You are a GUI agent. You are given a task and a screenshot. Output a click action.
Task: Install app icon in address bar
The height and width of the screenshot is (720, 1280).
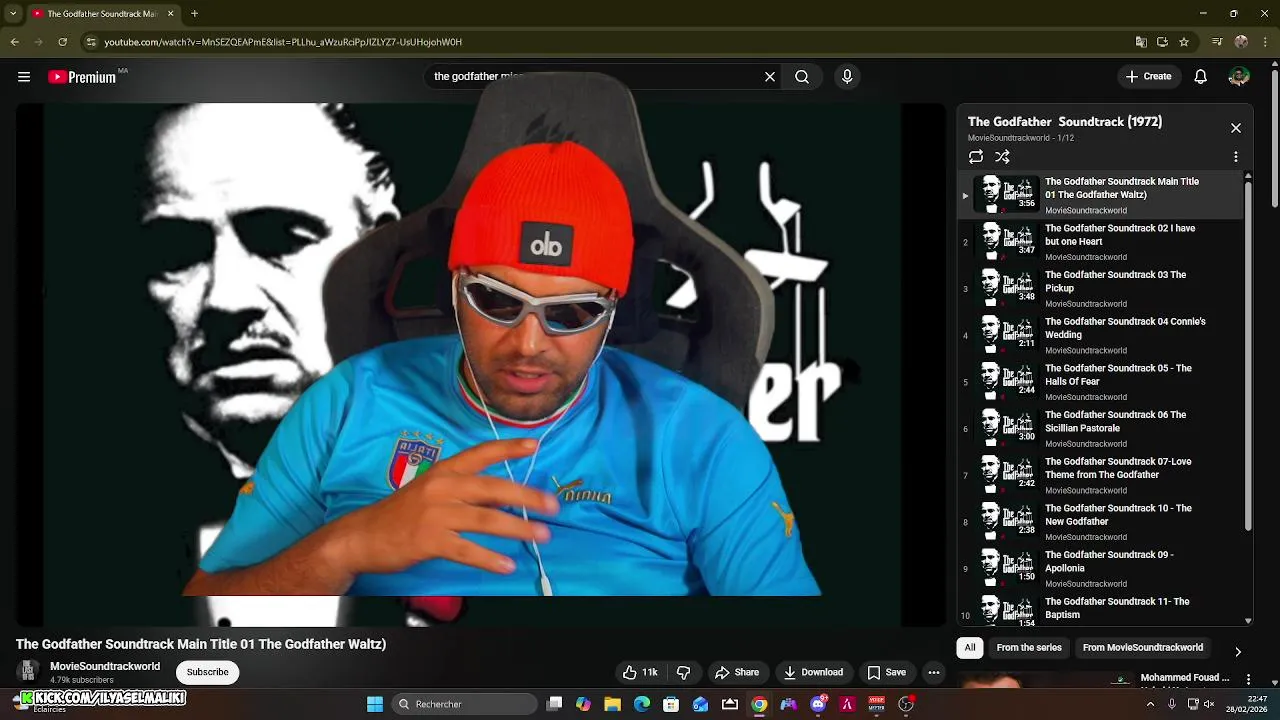pyautogui.click(x=1162, y=42)
